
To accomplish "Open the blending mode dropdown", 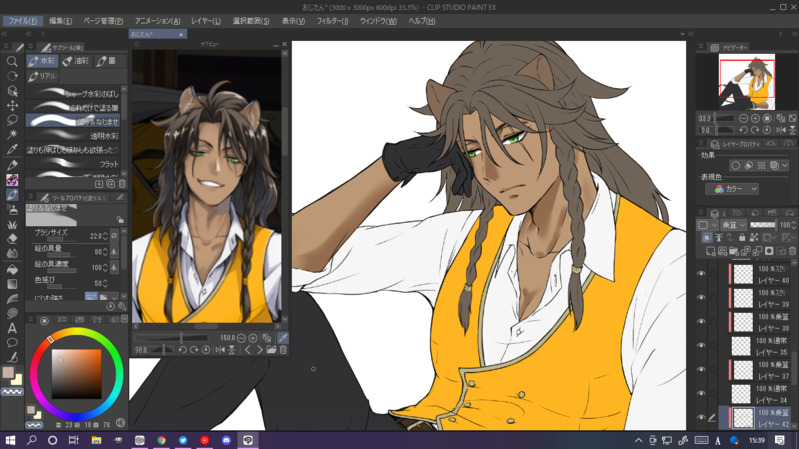I will pyautogui.click(x=734, y=225).
